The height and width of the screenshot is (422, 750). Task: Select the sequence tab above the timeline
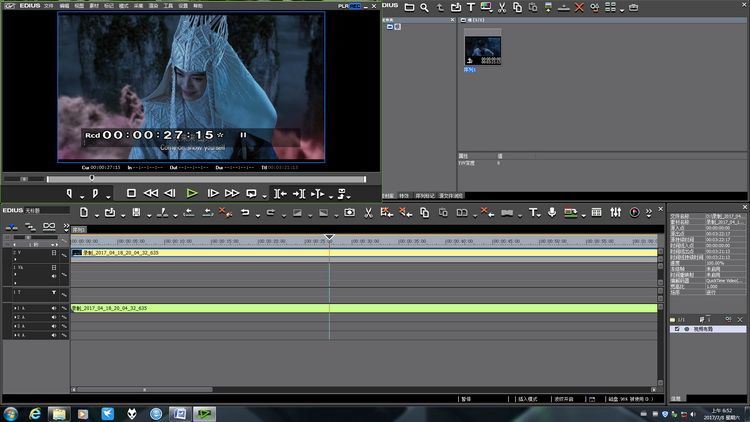[x=79, y=230]
